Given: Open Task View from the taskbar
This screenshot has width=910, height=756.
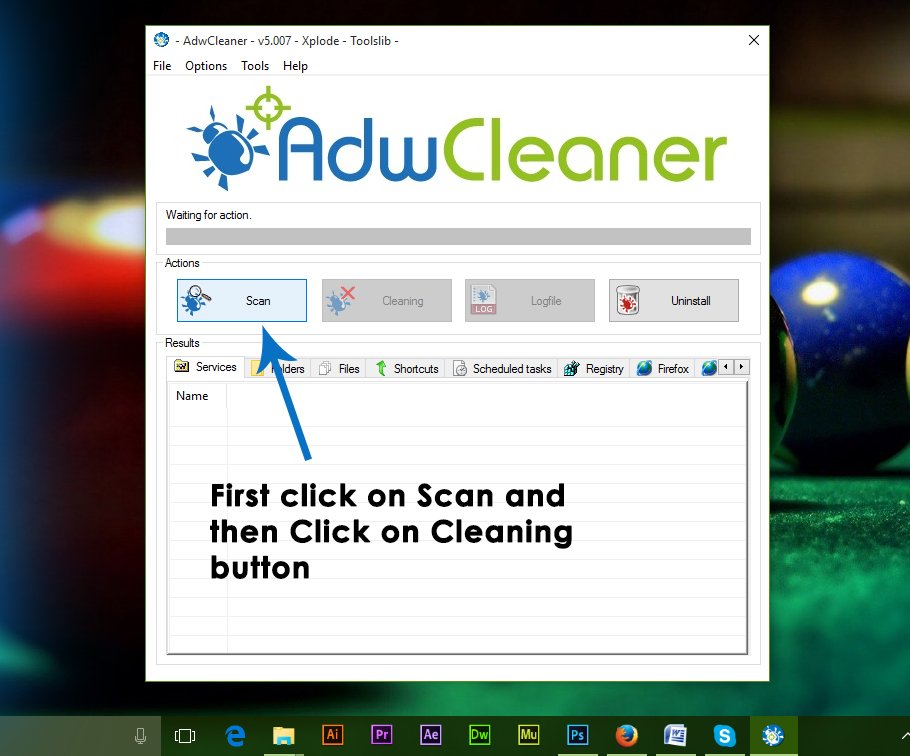Looking at the screenshot, I should [x=185, y=736].
